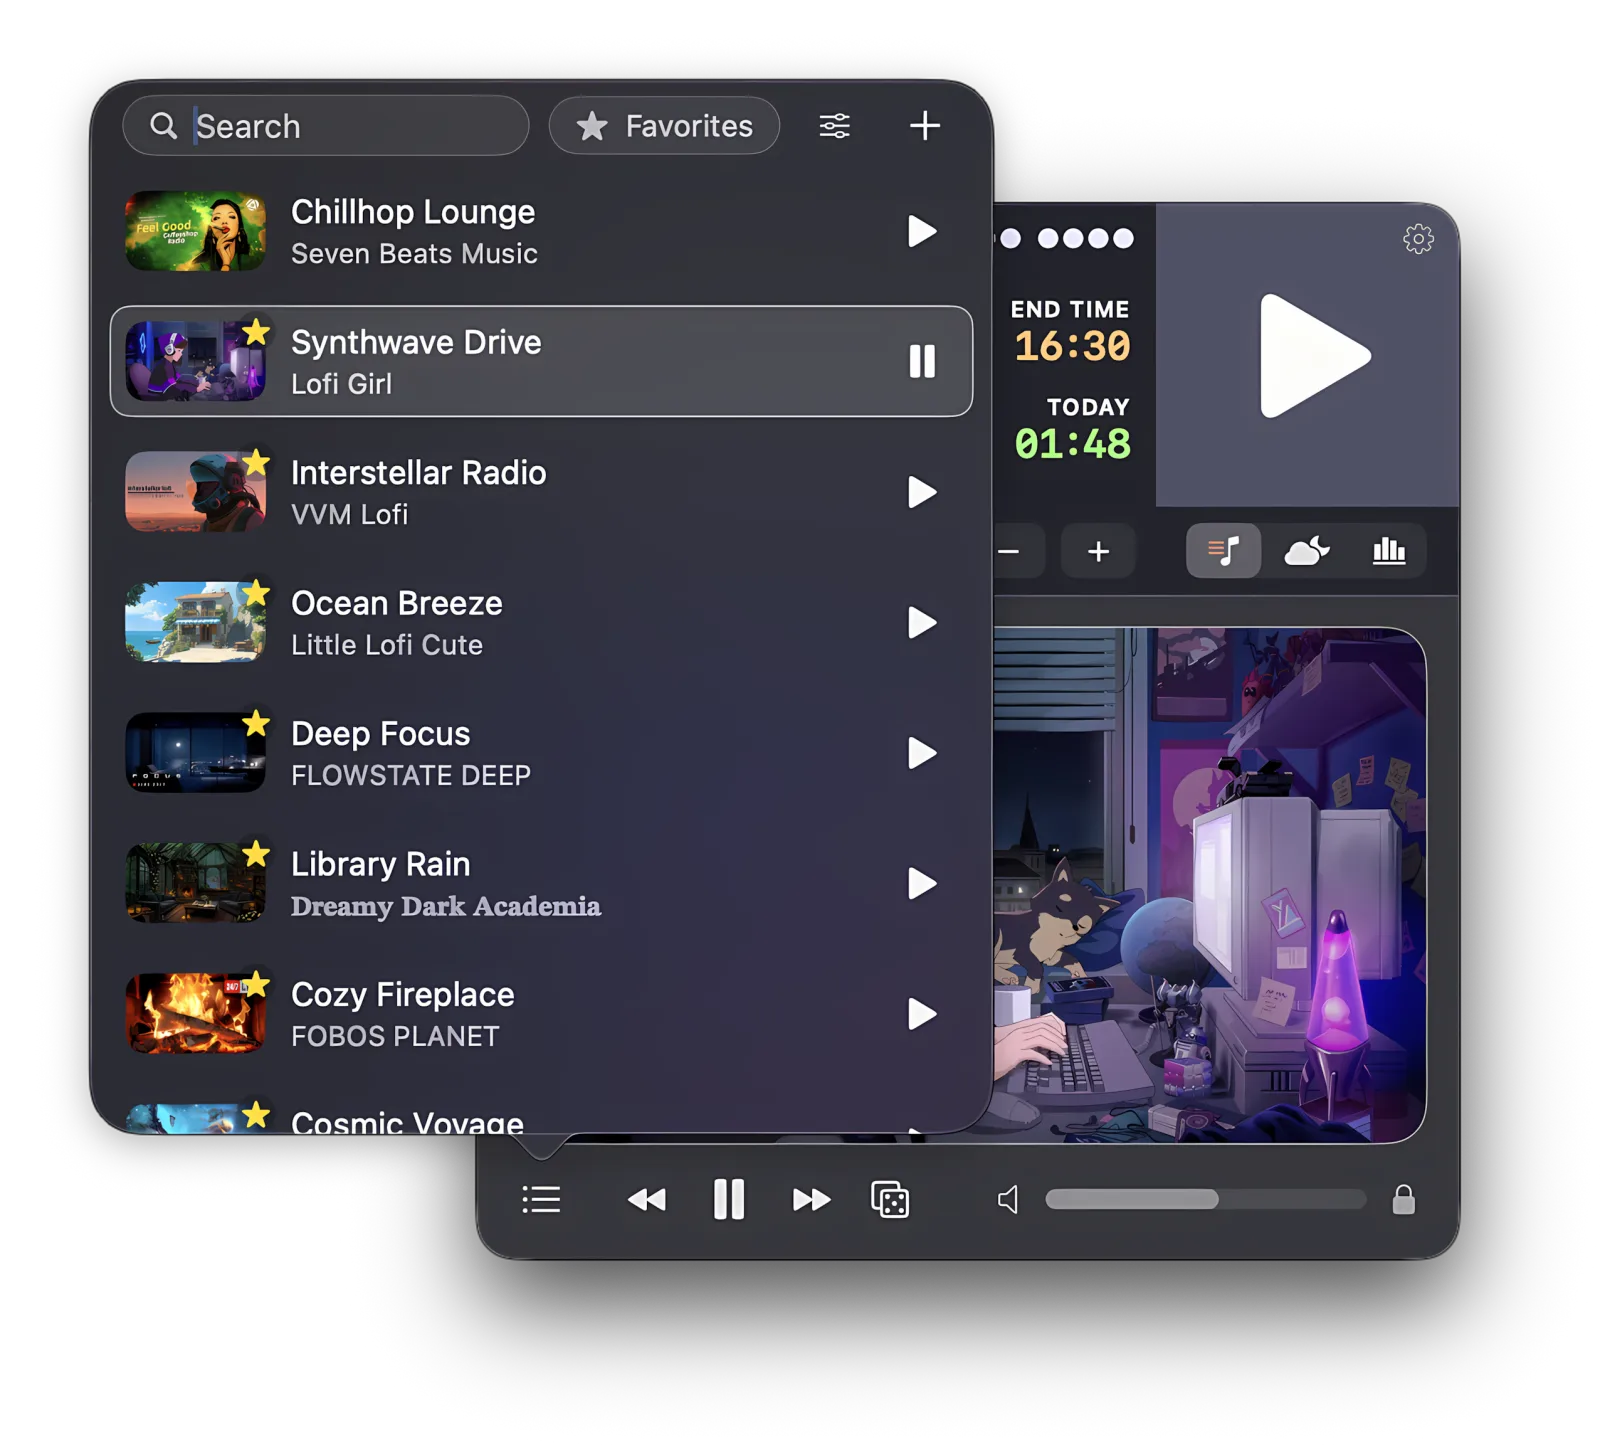The width and height of the screenshot is (1600, 1445).
Task: Click the lofi artwork image
Action: [1209, 885]
